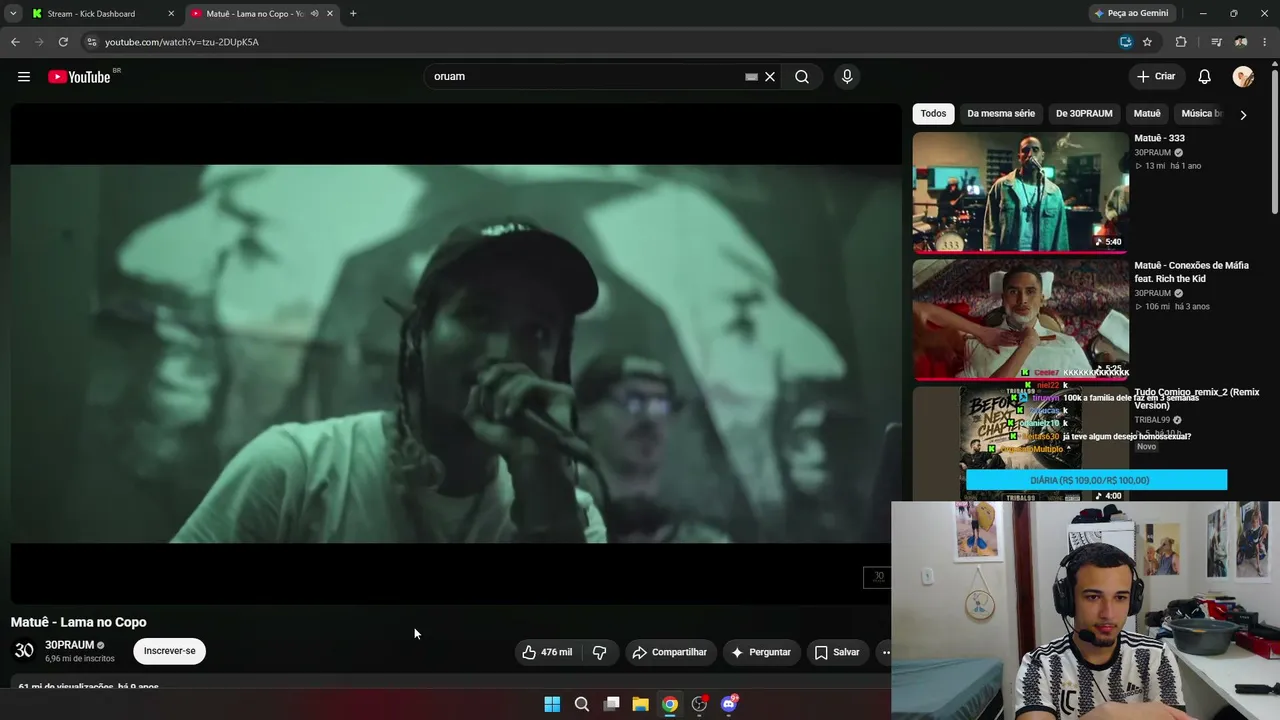Image resolution: width=1280 pixels, height=720 pixels.
Task: Go back to the previous page
Action: tap(15, 42)
